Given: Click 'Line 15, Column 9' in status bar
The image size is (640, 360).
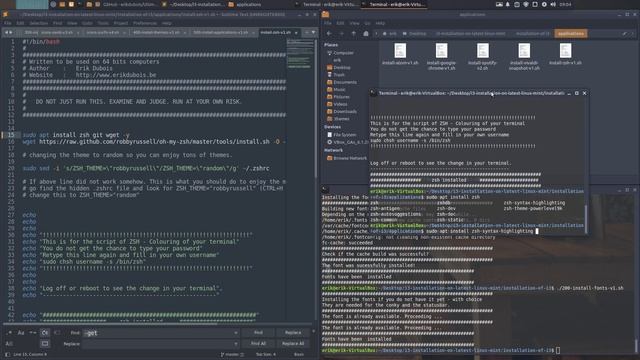Looking at the screenshot, I should (30, 354).
